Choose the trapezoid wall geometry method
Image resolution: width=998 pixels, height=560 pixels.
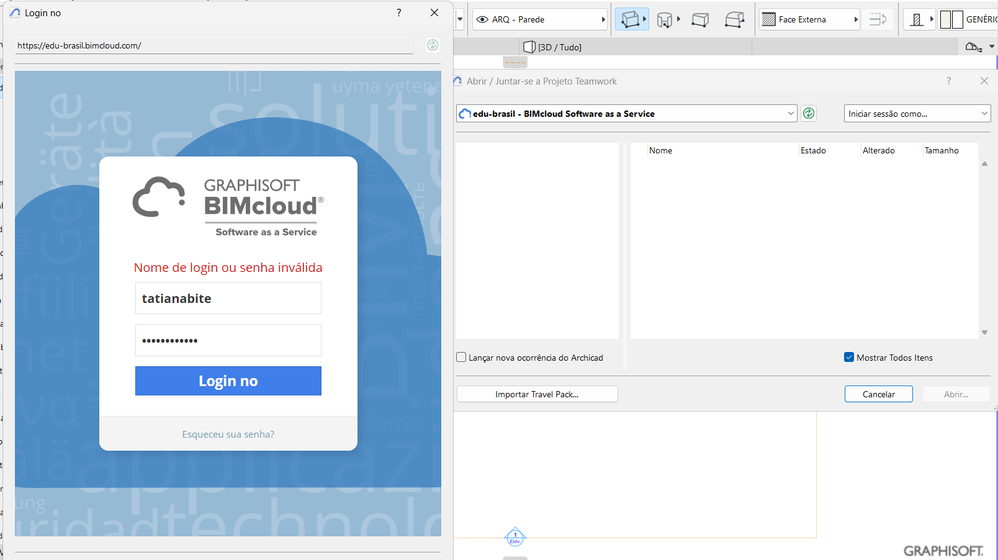click(x=700, y=20)
